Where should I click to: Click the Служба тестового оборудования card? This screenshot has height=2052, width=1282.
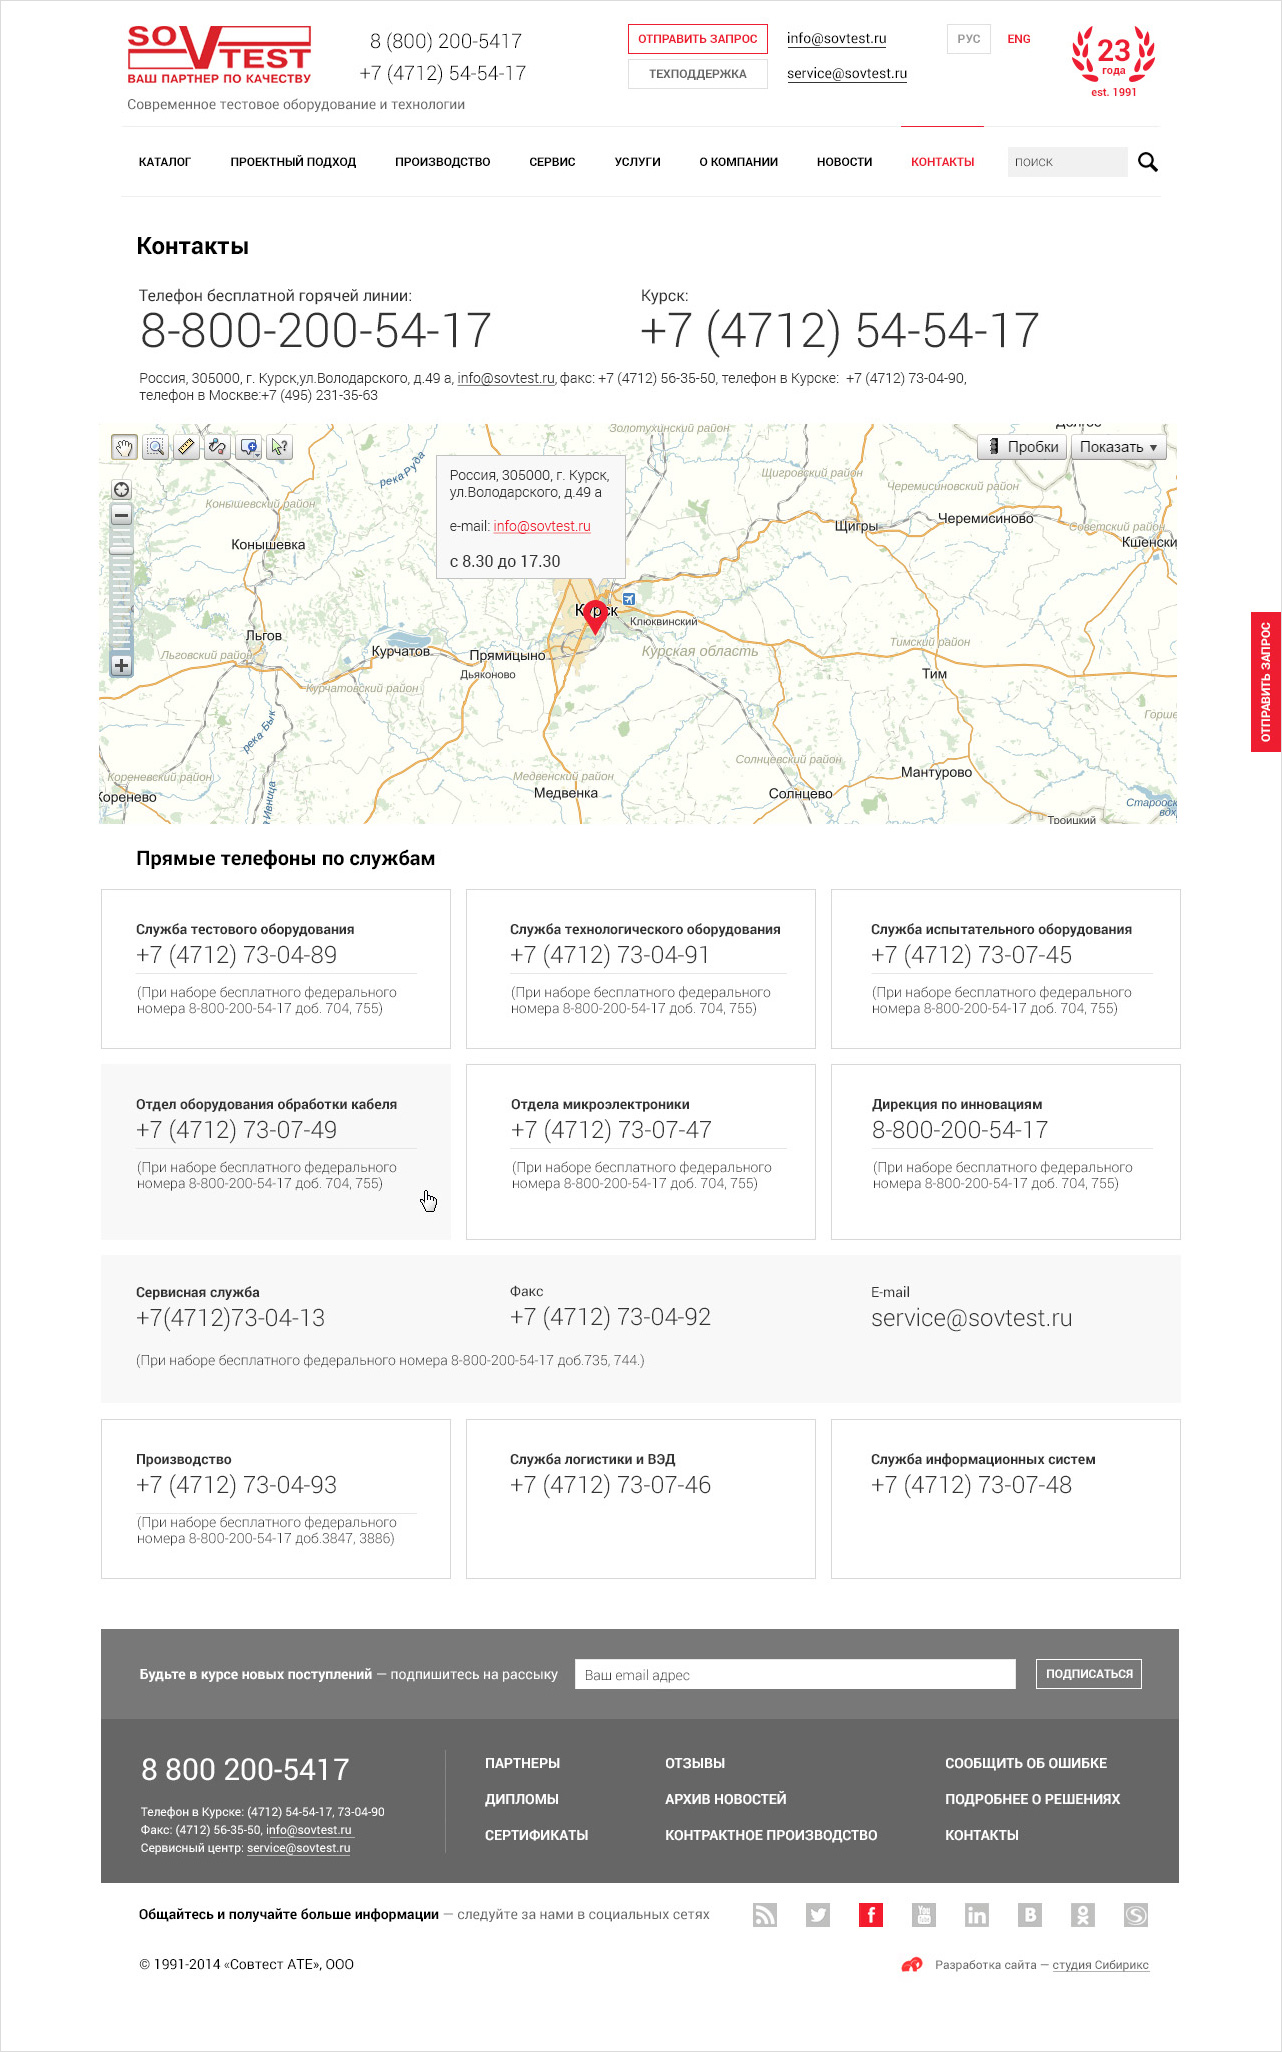click(276, 969)
